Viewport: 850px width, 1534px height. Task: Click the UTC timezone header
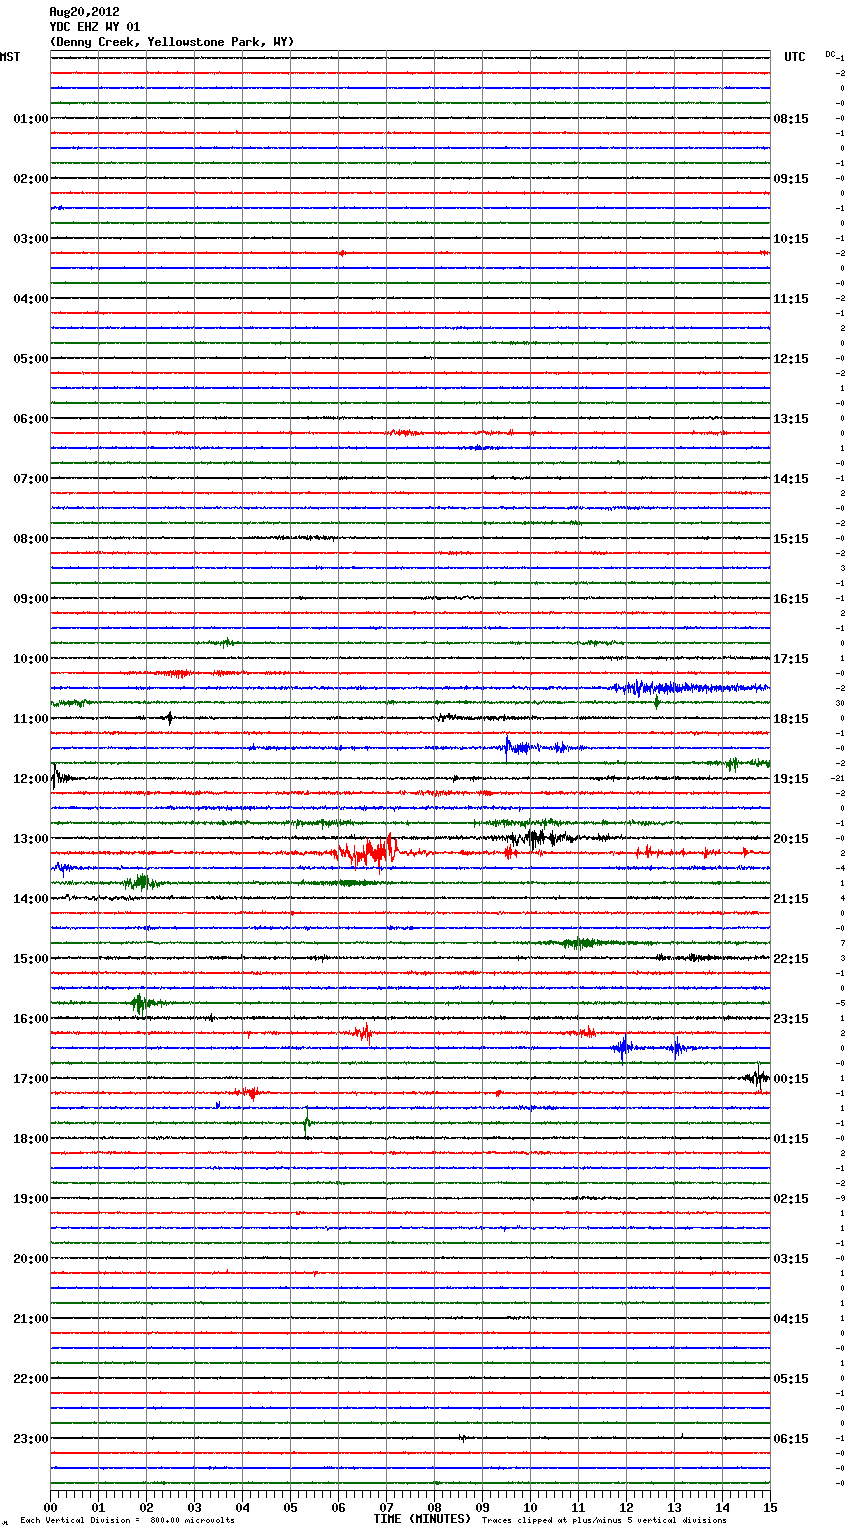point(795,57)
